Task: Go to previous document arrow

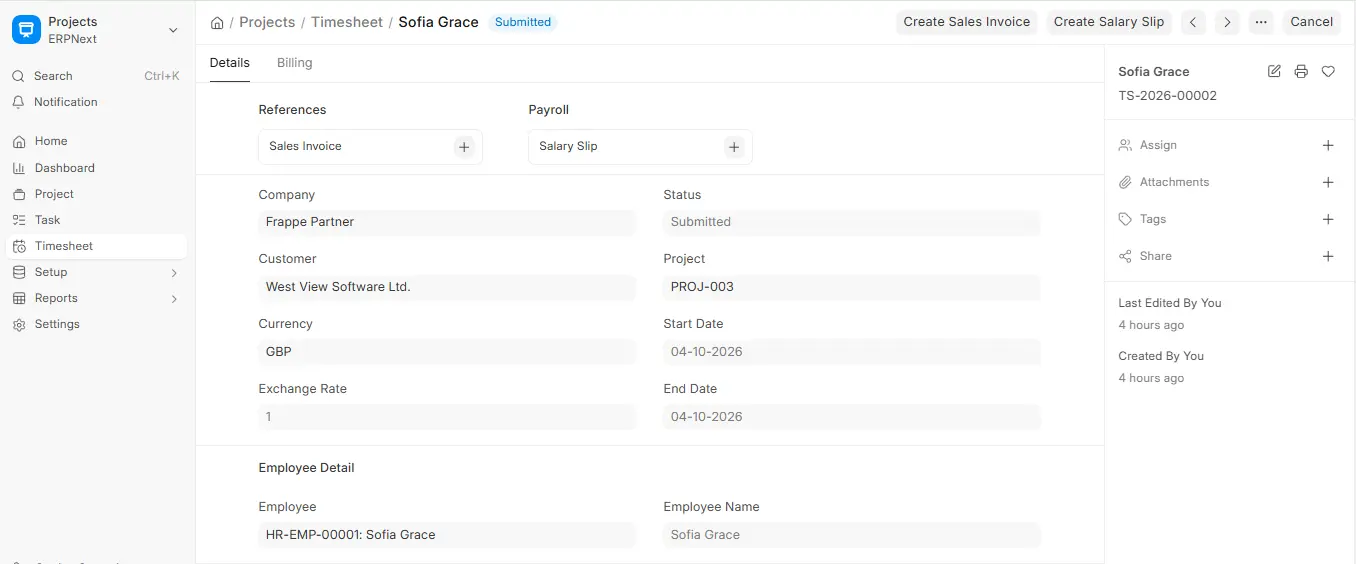Action: click(1193, 22)
